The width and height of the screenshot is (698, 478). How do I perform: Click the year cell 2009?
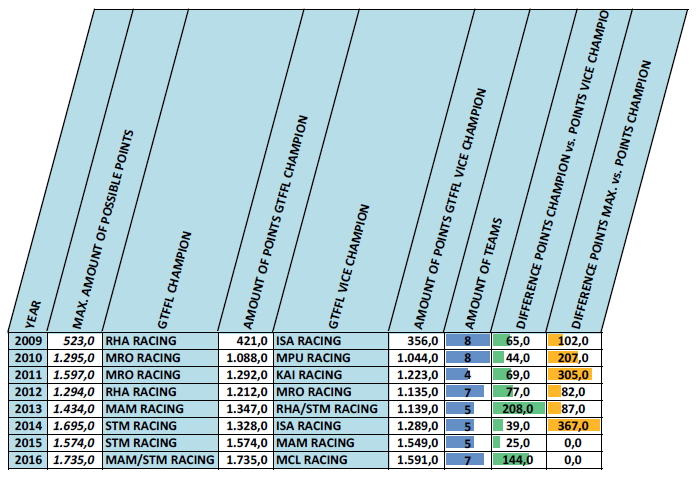click(28, 341)
